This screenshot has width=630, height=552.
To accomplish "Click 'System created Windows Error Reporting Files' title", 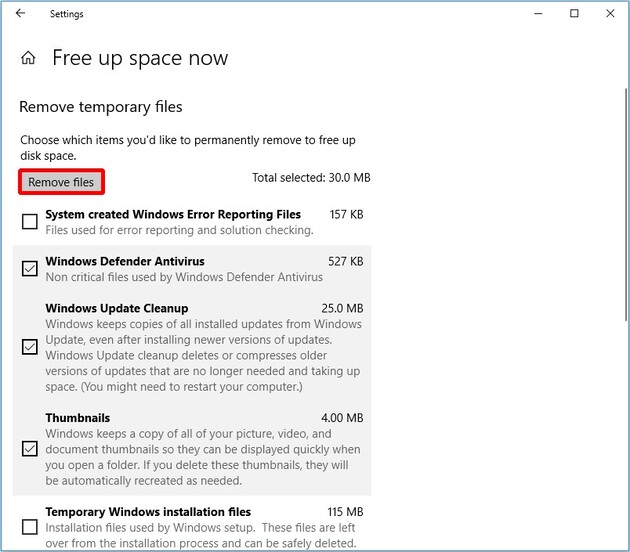I will coord(173,215).
